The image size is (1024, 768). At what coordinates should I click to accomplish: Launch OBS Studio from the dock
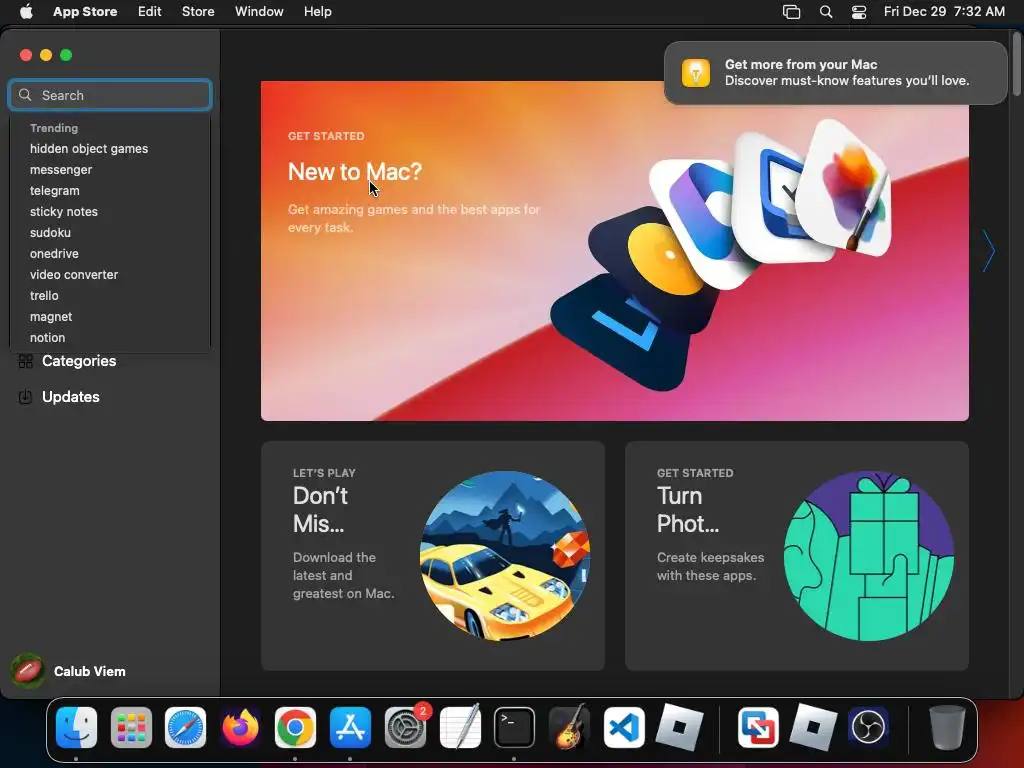868,727
